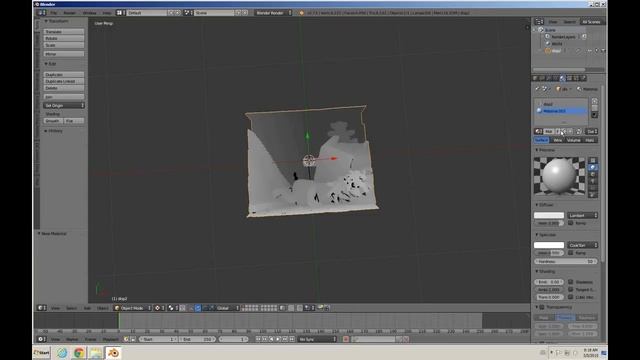Select flat plane preview type icon
Screen dimensions: 640x360
click(593, 160)
